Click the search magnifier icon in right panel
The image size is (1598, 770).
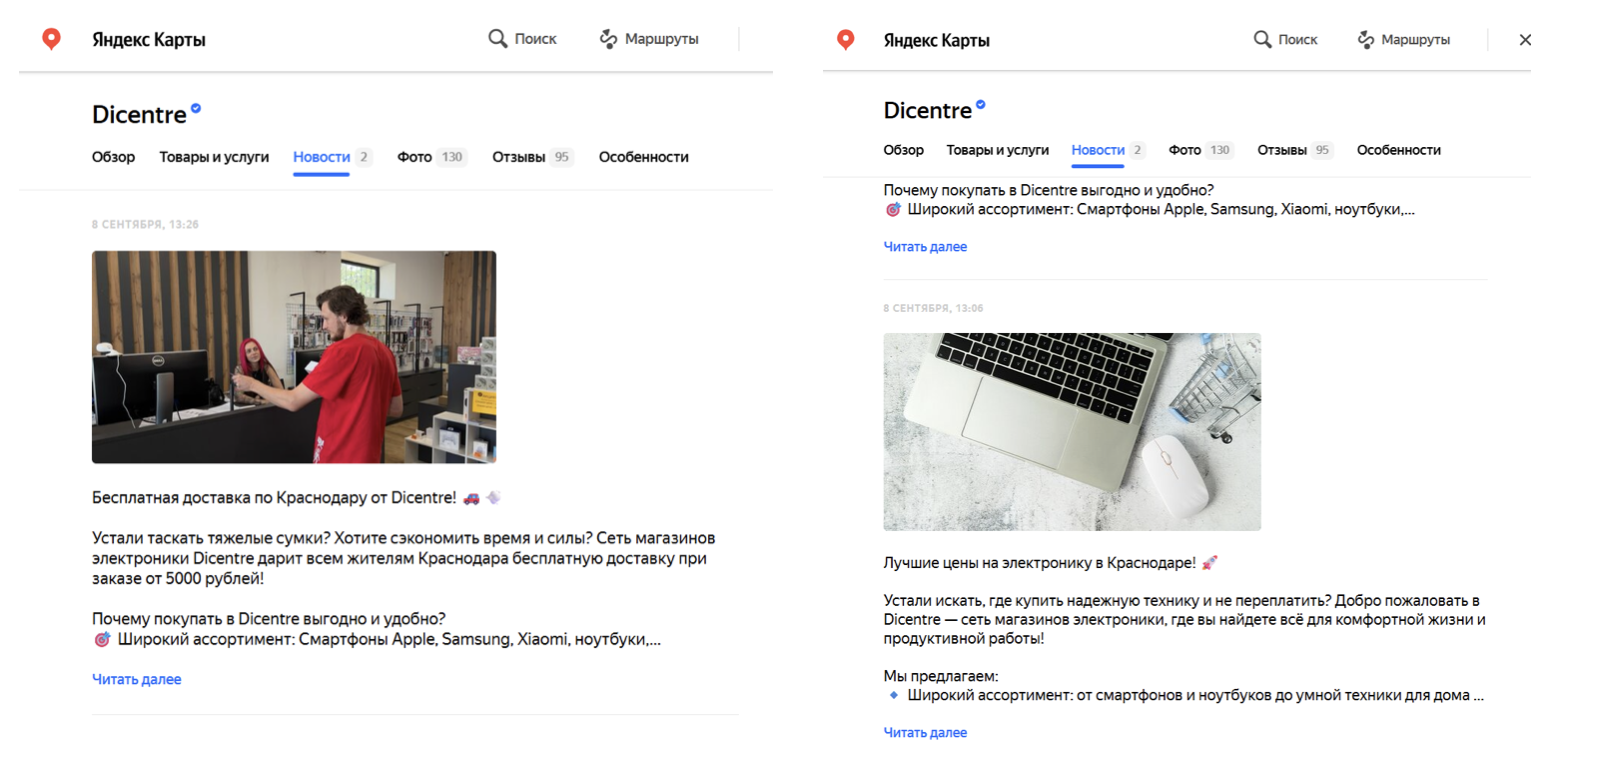[1262, 39]
